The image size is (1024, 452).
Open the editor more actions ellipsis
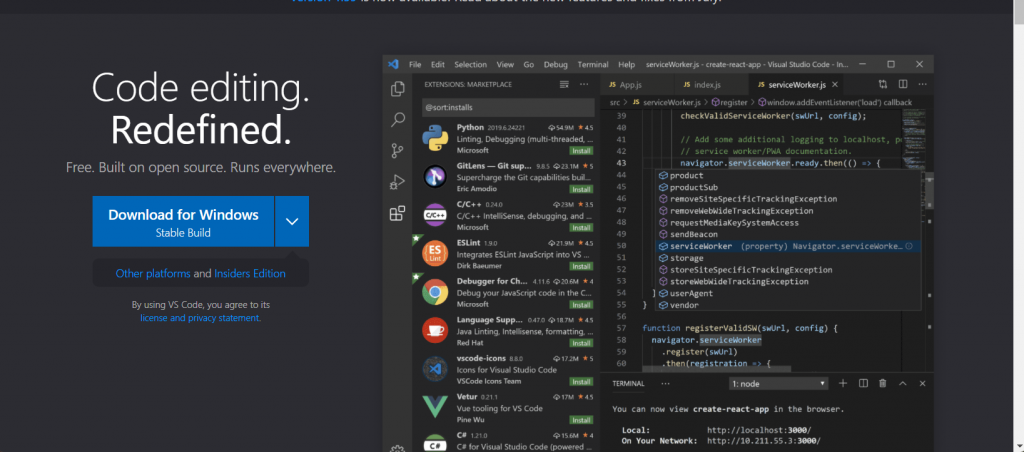[x=922, y=84]
